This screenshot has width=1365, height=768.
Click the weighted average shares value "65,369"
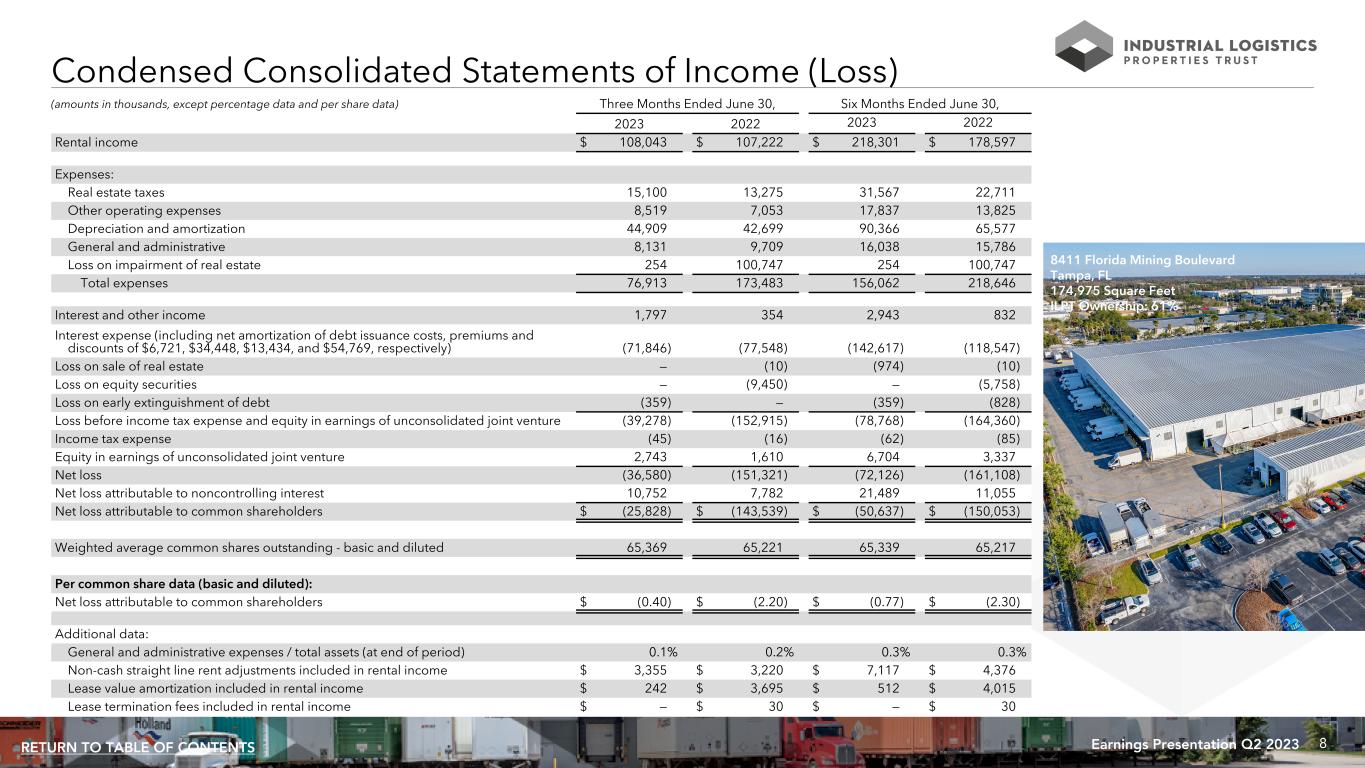coord(649,547)
